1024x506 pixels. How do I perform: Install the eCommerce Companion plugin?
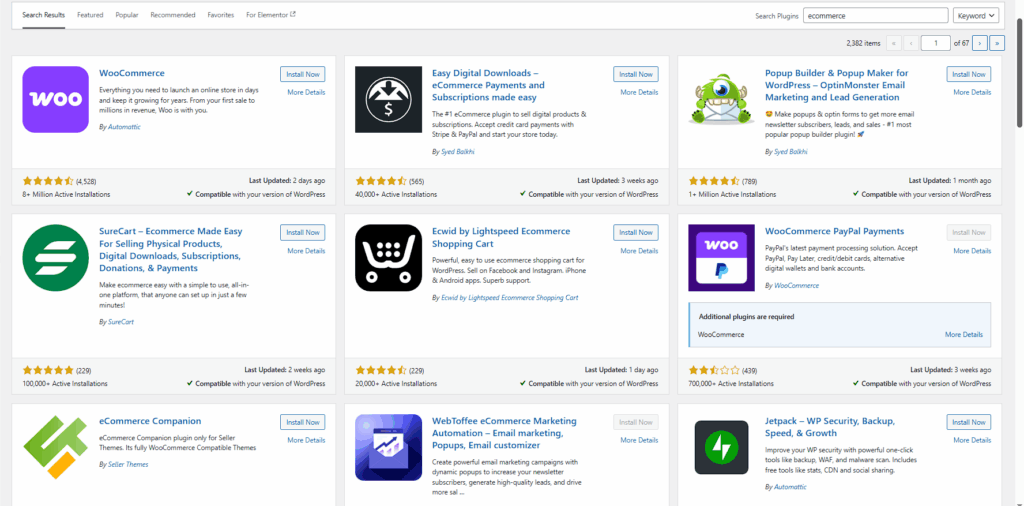(302, 422)
